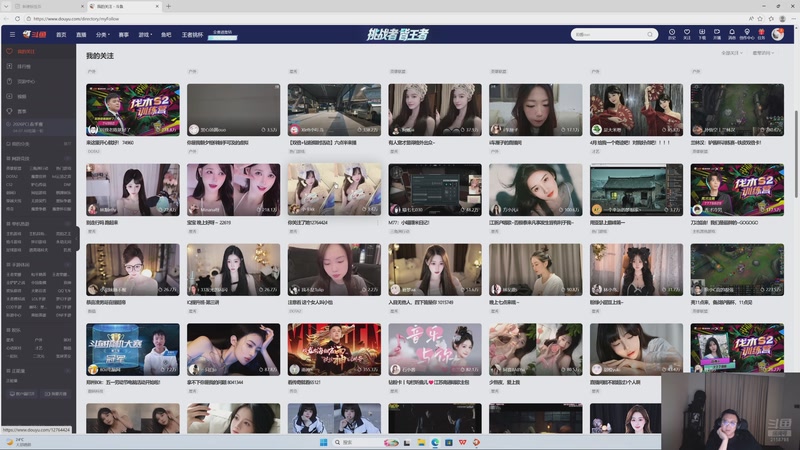The height and width of the screenshot is (450, 800).
Task: Go to 直播 in nav bar
Action: (81, 35)
